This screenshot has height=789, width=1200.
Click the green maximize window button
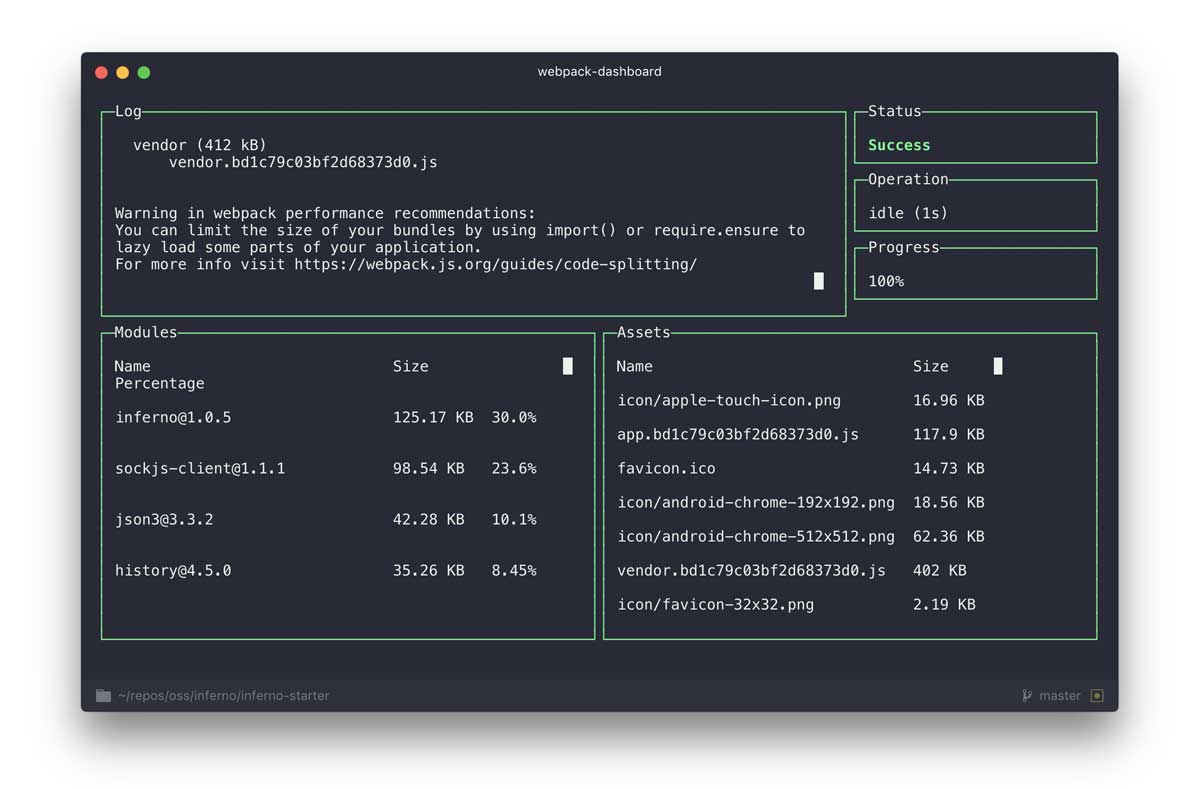[144, 72]
